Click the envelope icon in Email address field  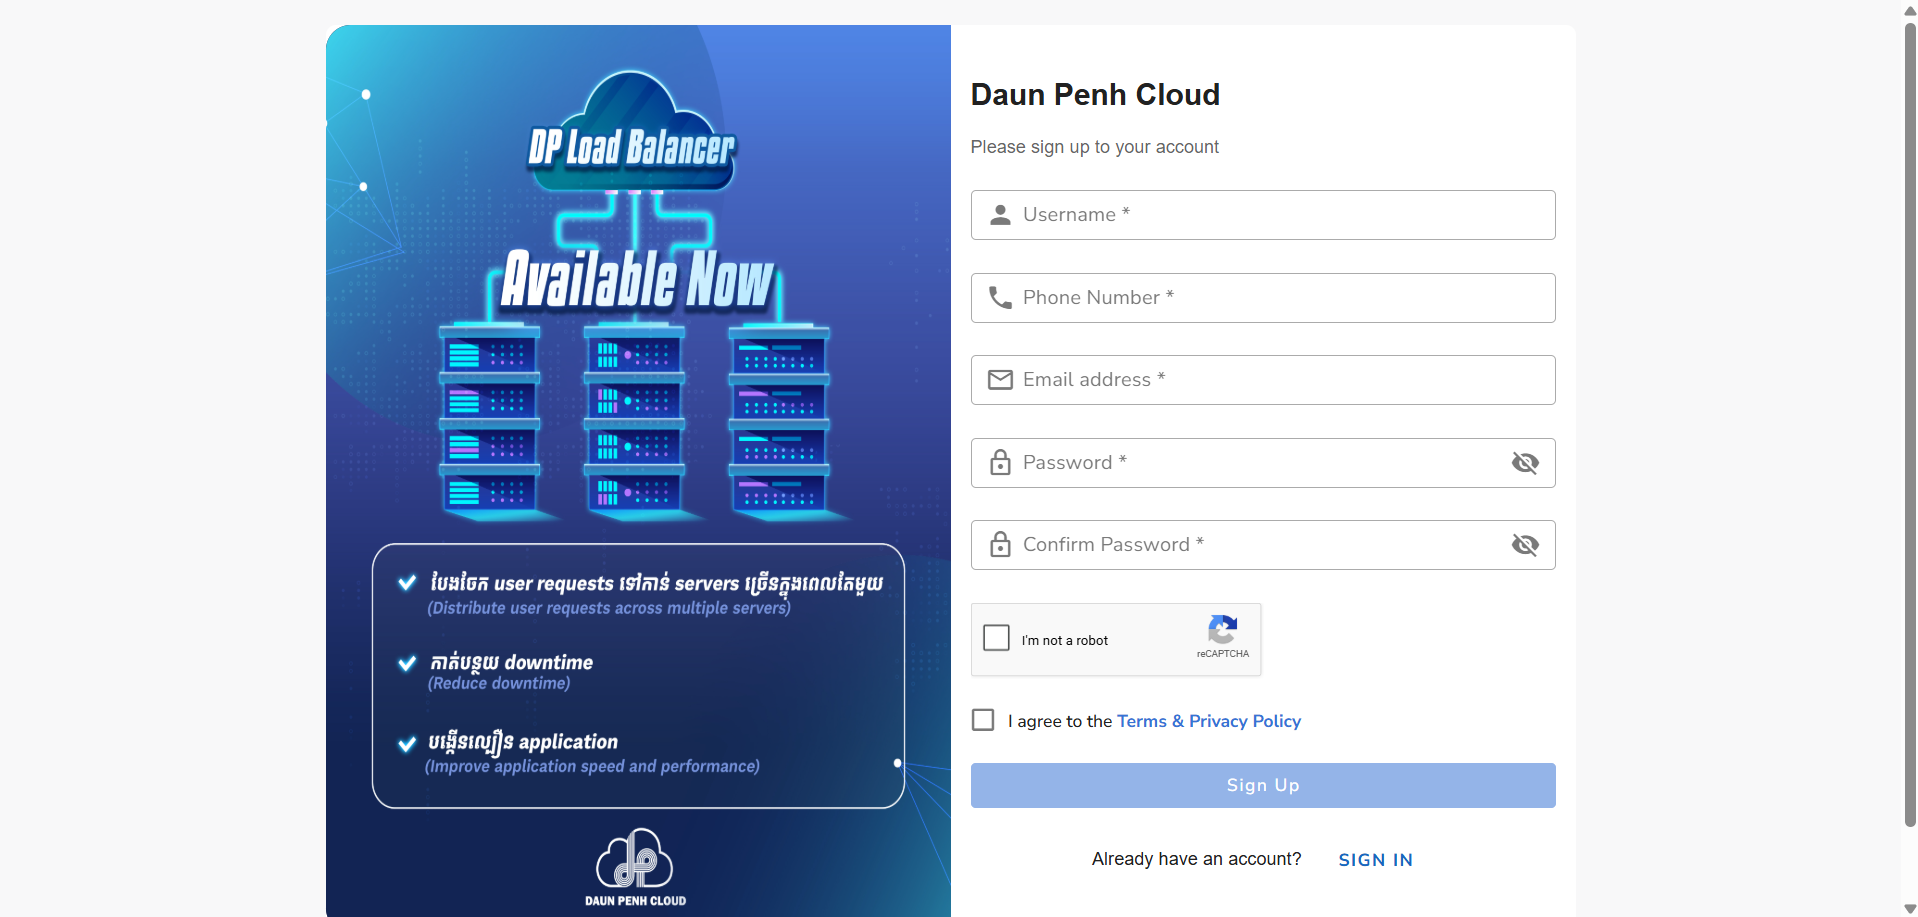[x=1000, y=380]
